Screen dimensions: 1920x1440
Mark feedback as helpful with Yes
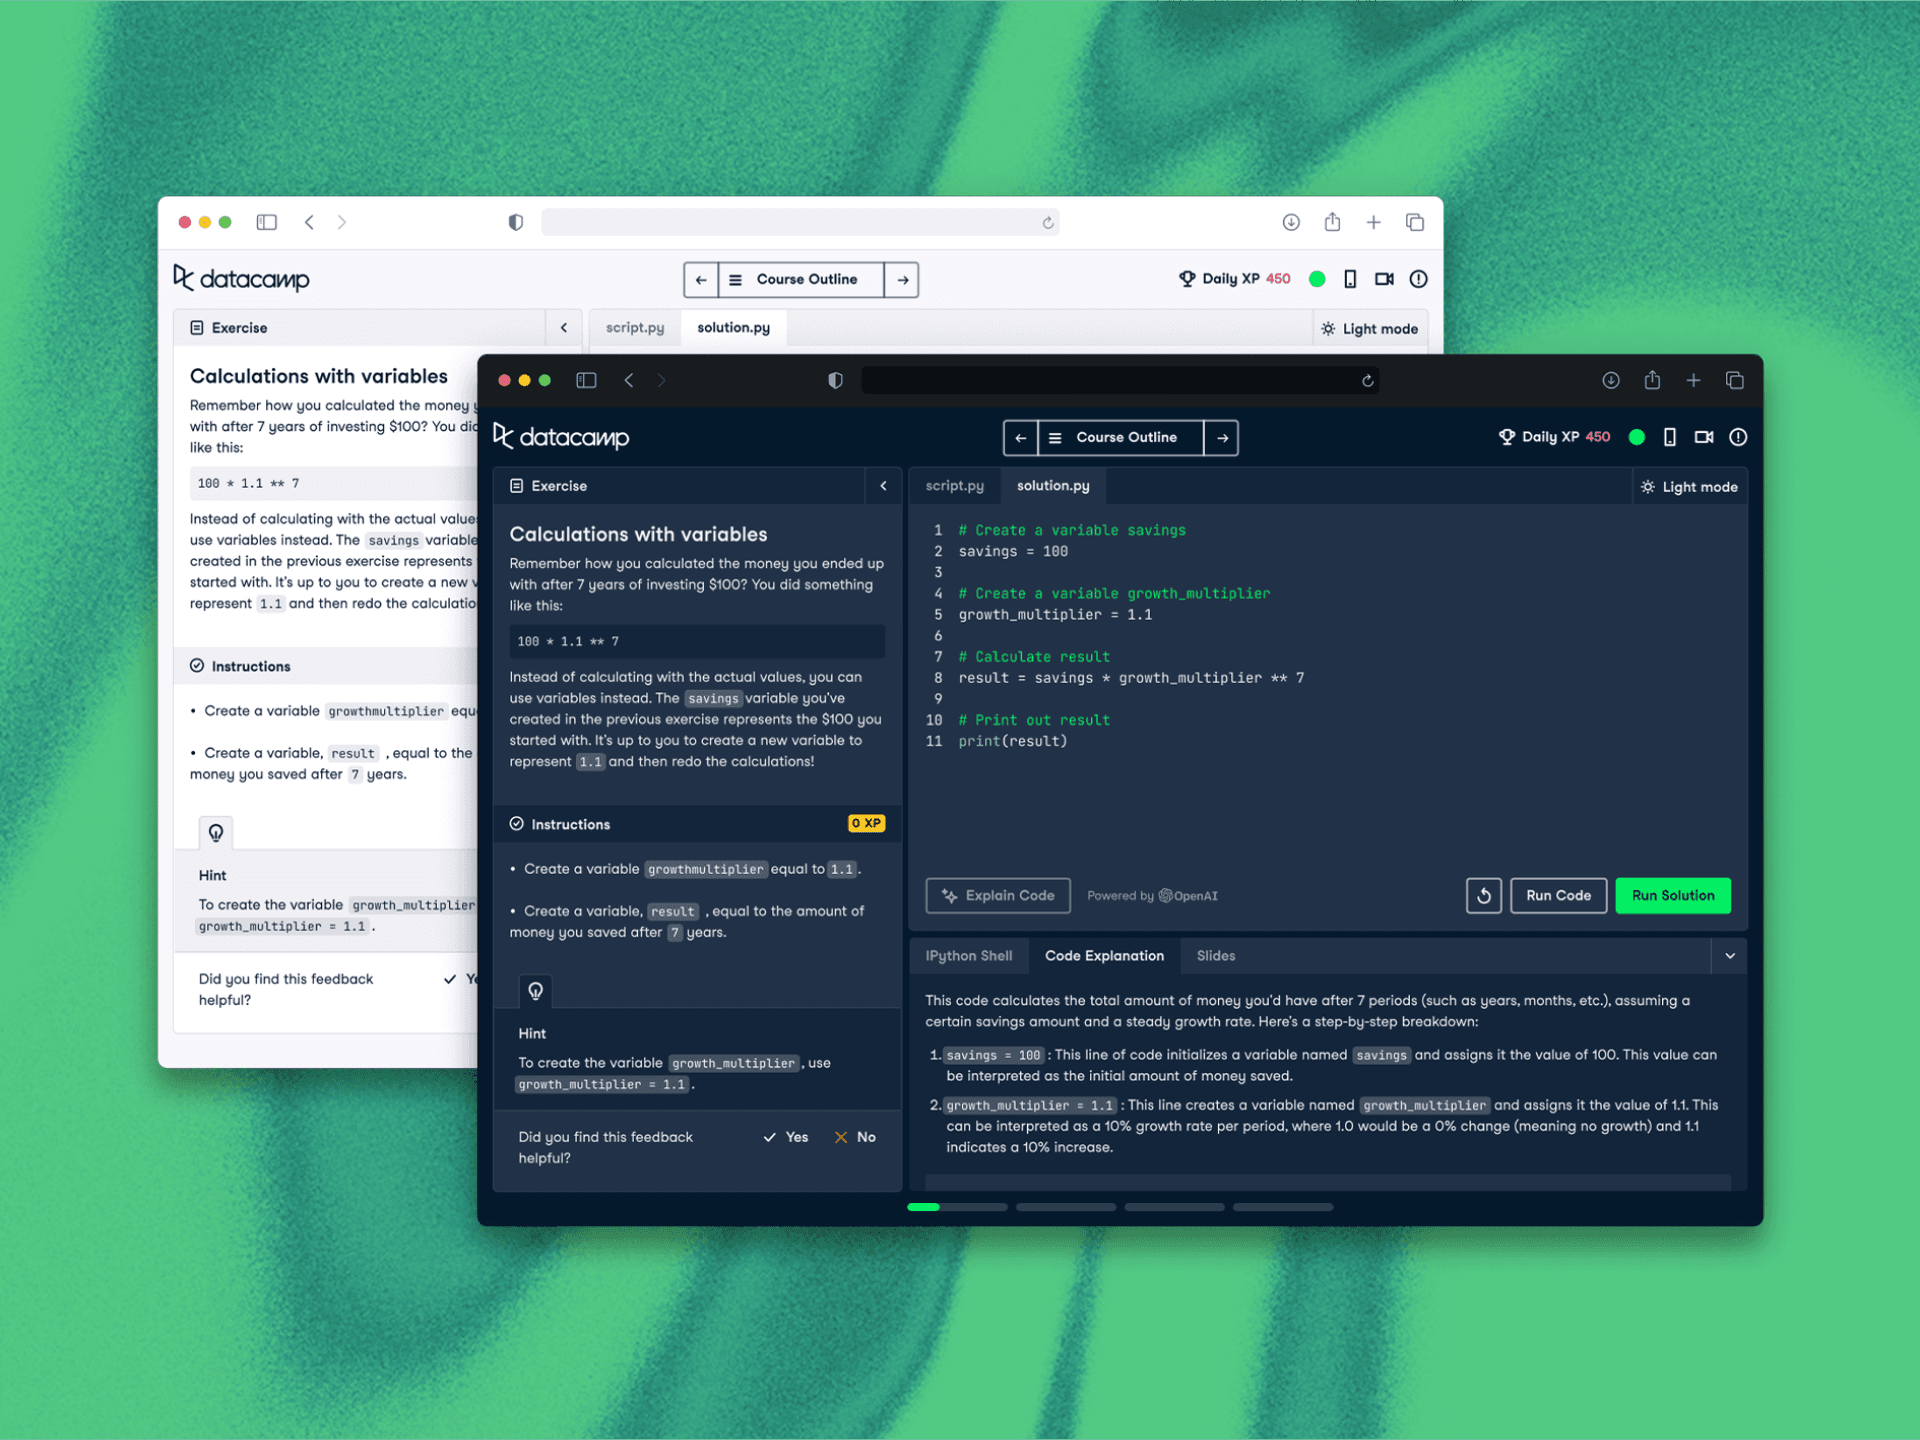point(786,1137)
